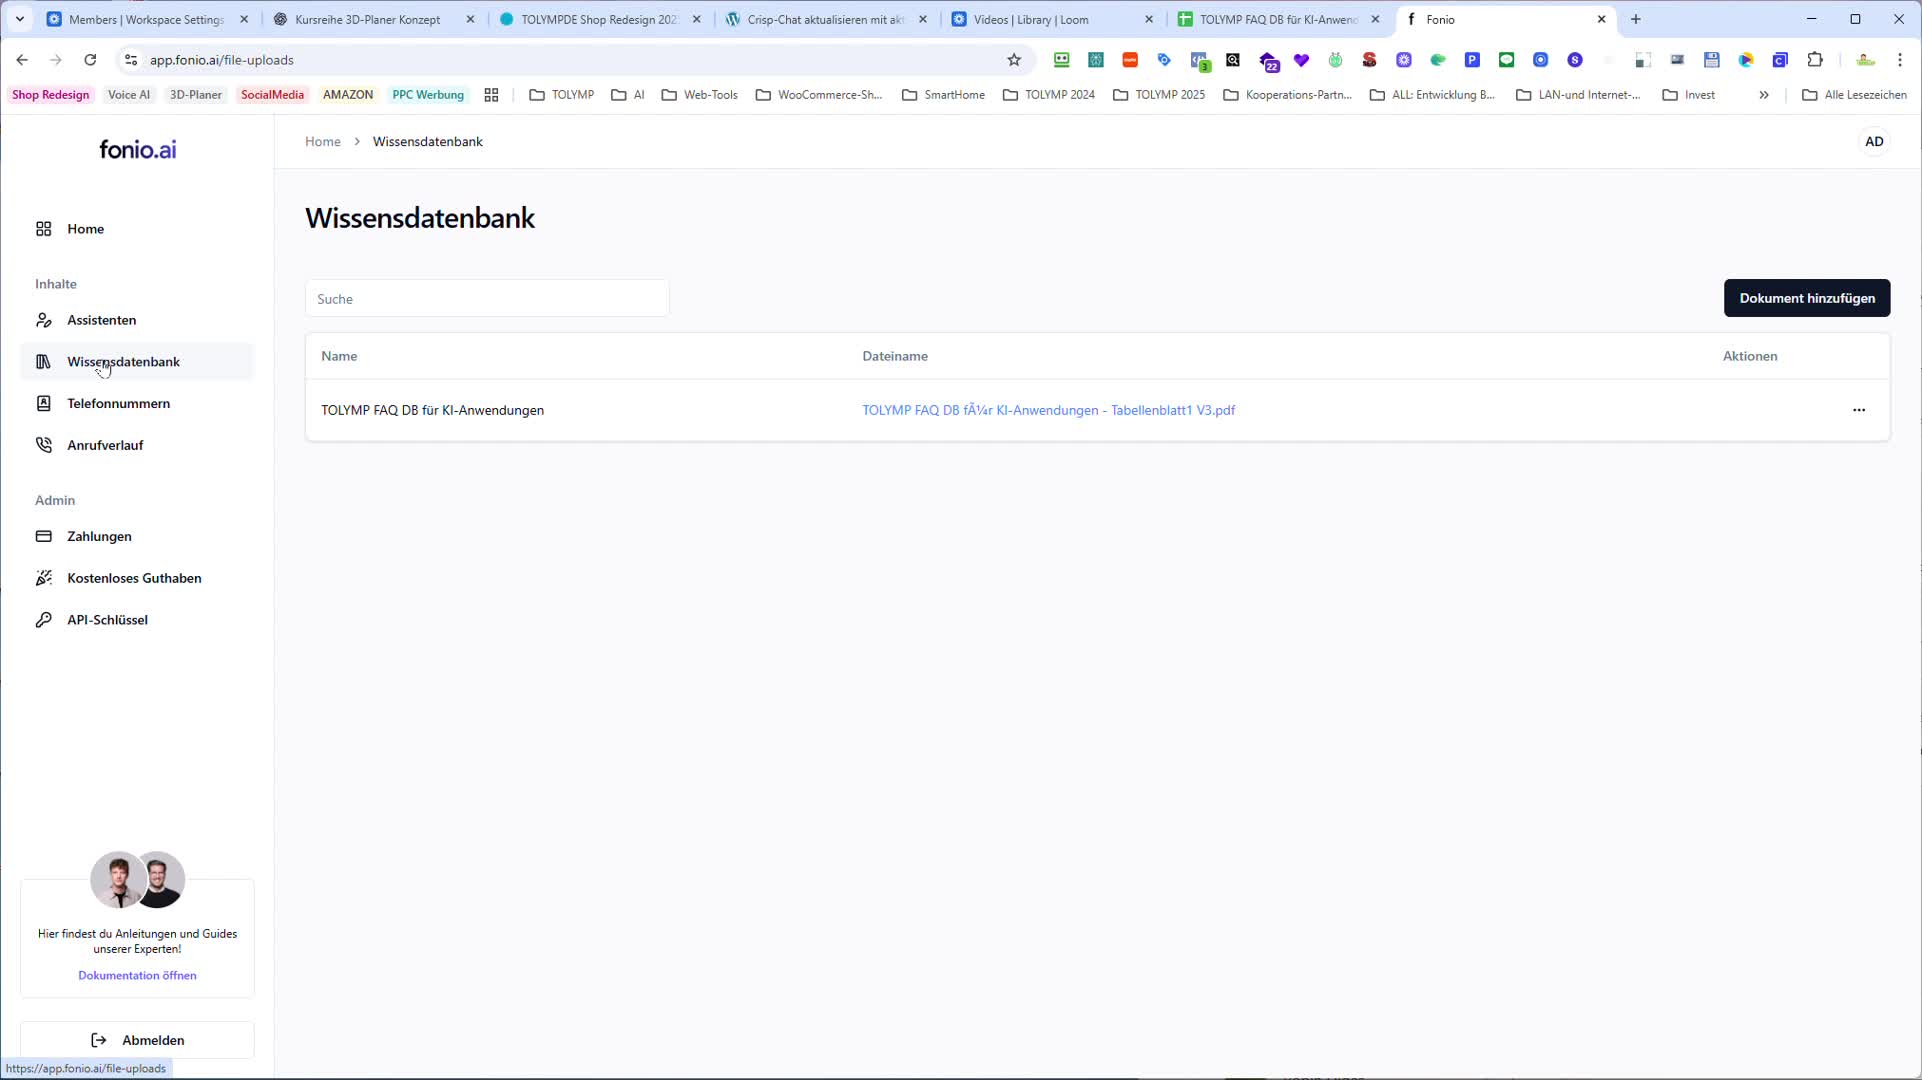Viewport: 1922px width, 1080px height.
Task: Open Anrufverlauf via its phone icon
Action: pyautogui.click(x=43, y=445)
